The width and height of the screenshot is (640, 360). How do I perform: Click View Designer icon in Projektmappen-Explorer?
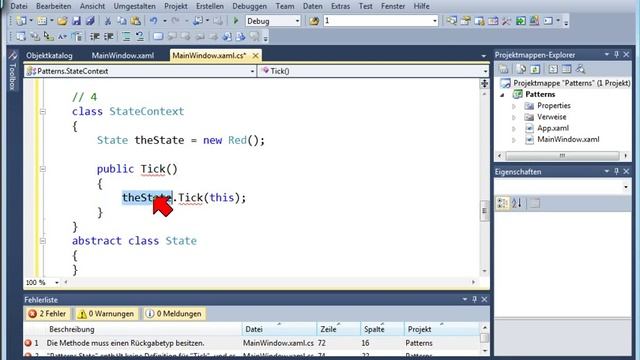(x=567, y=69)
